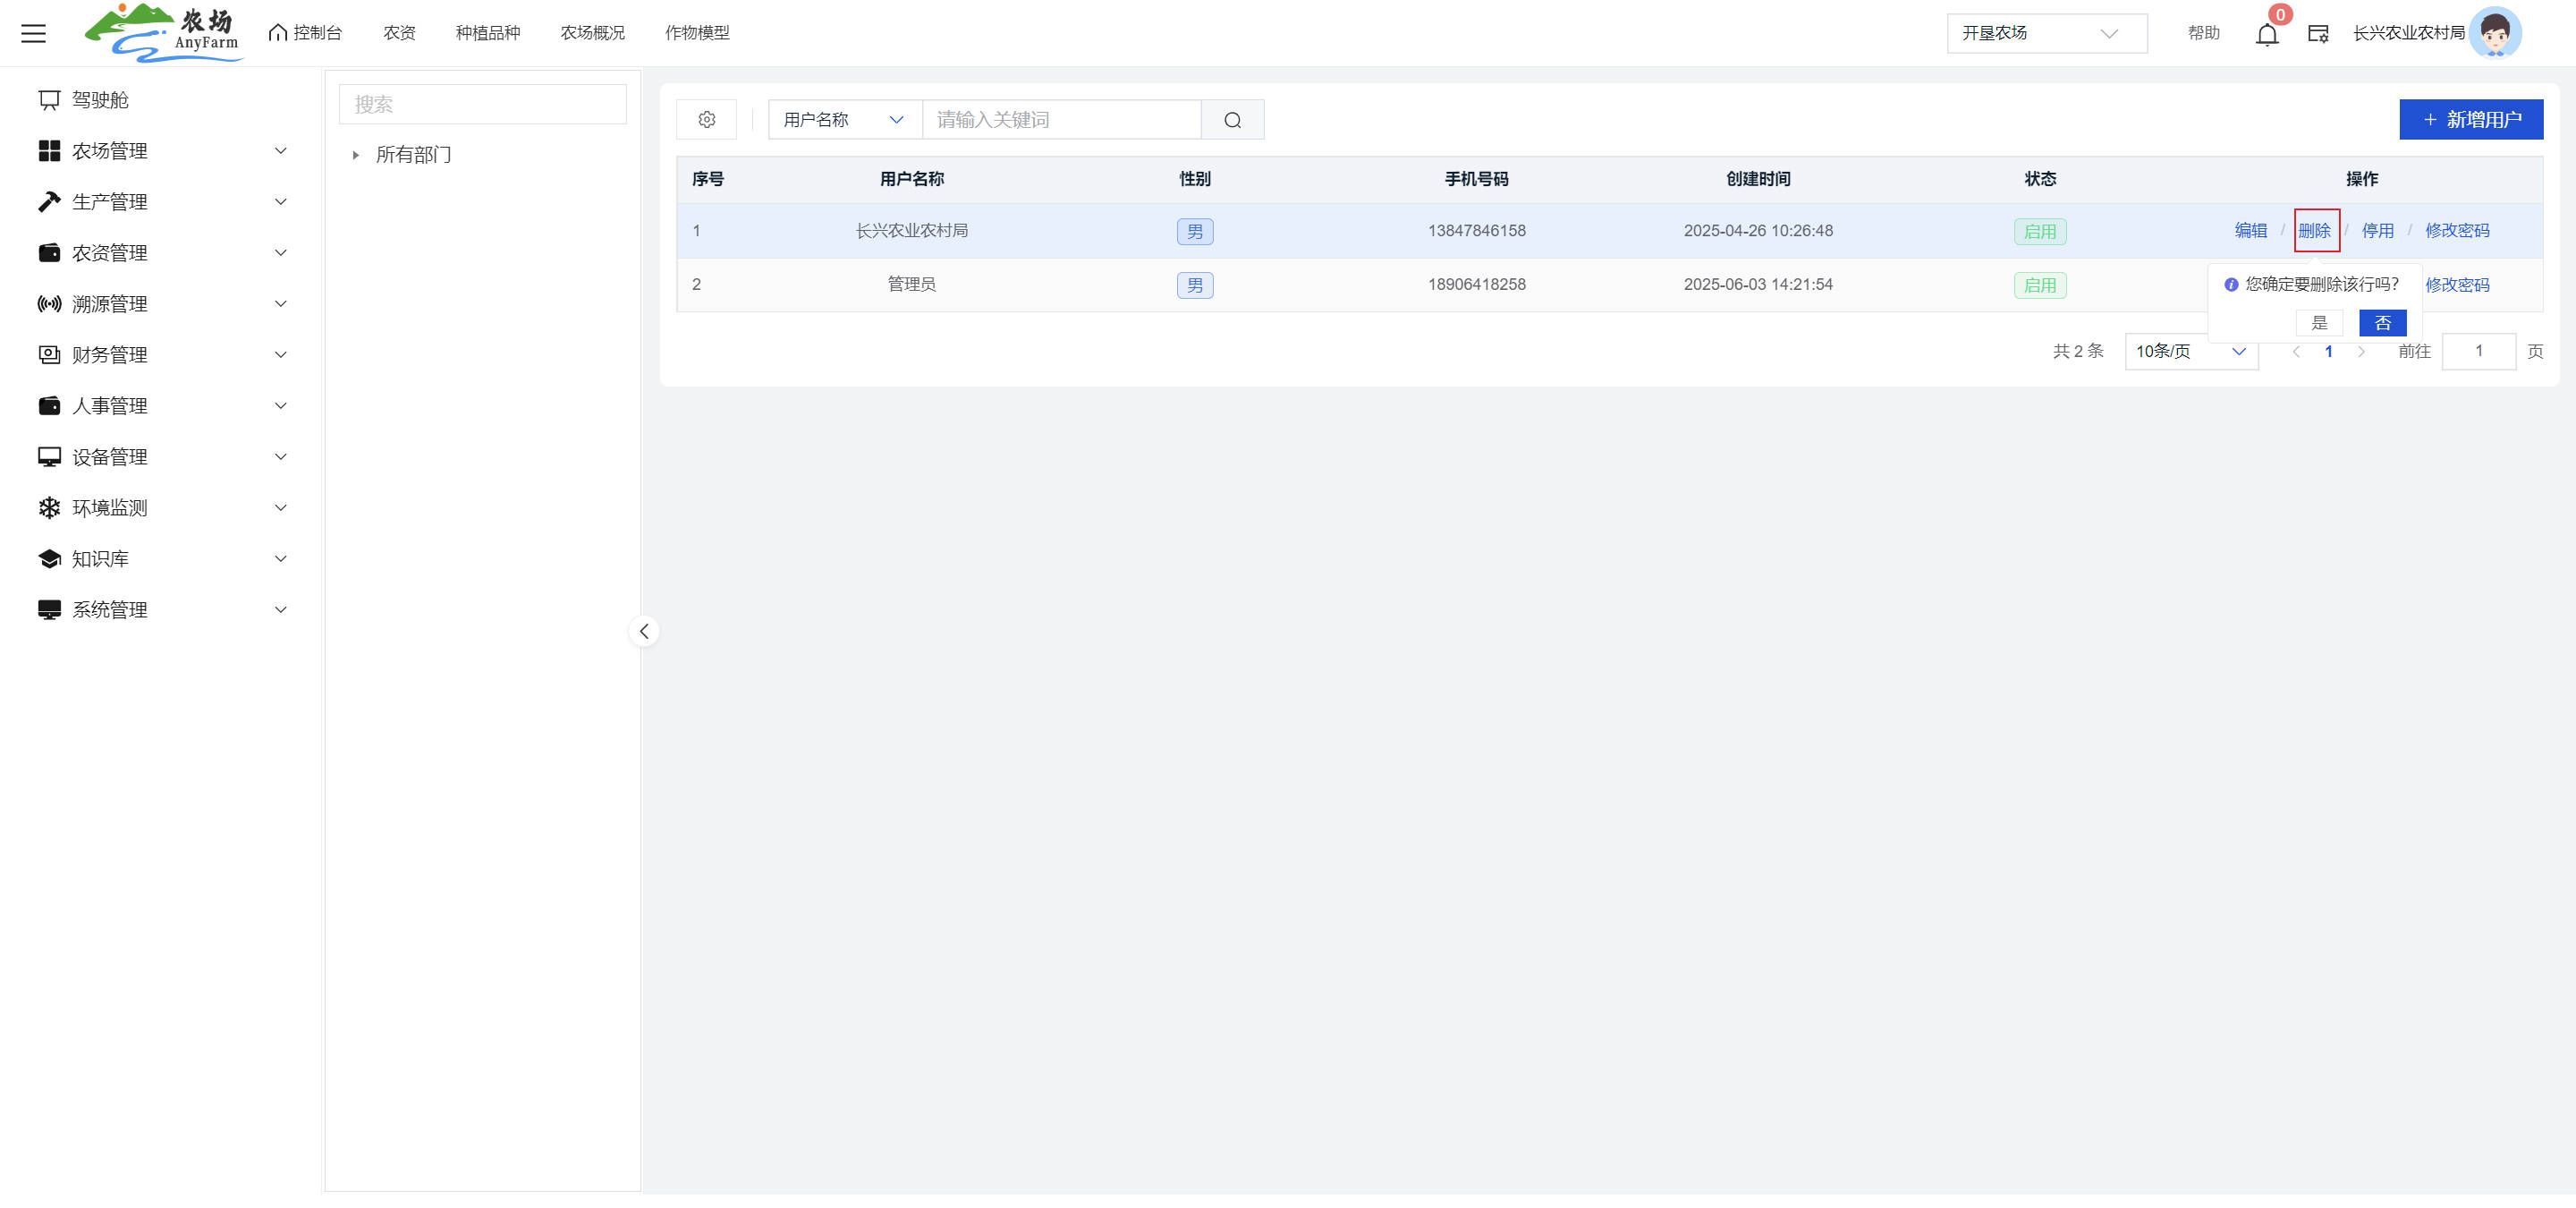Click the table settings gear icon
2576x1208 pixels.
(x=706, y=119)
